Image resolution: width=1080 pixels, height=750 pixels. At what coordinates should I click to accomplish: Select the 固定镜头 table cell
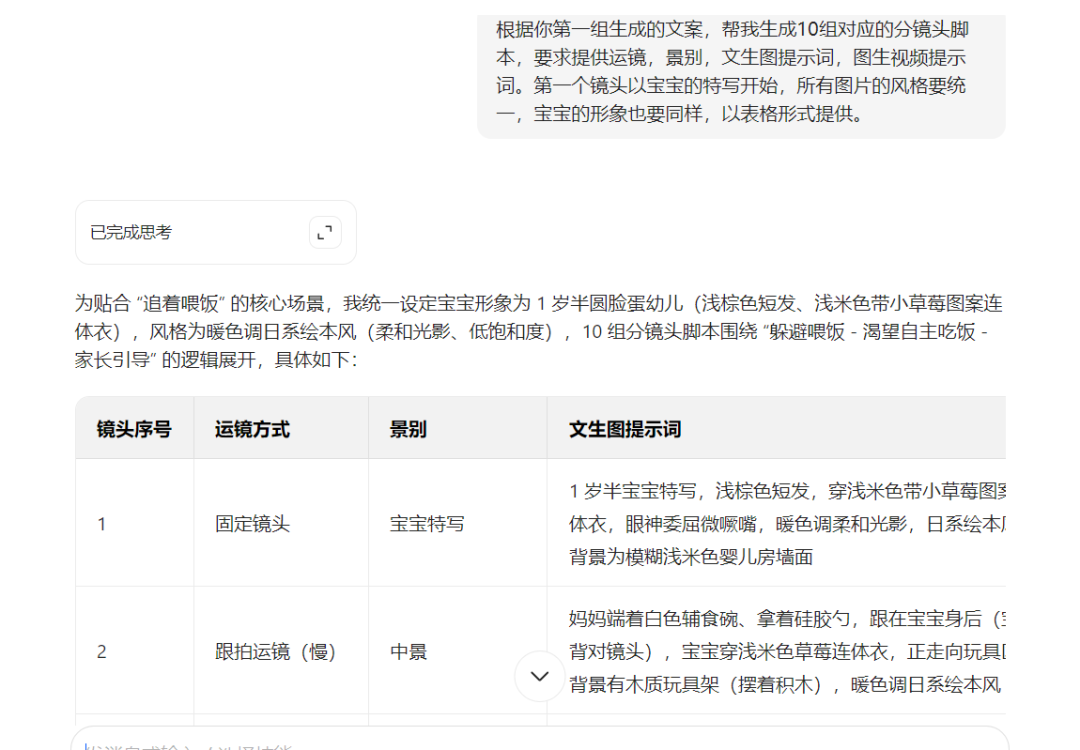(252, 524)
